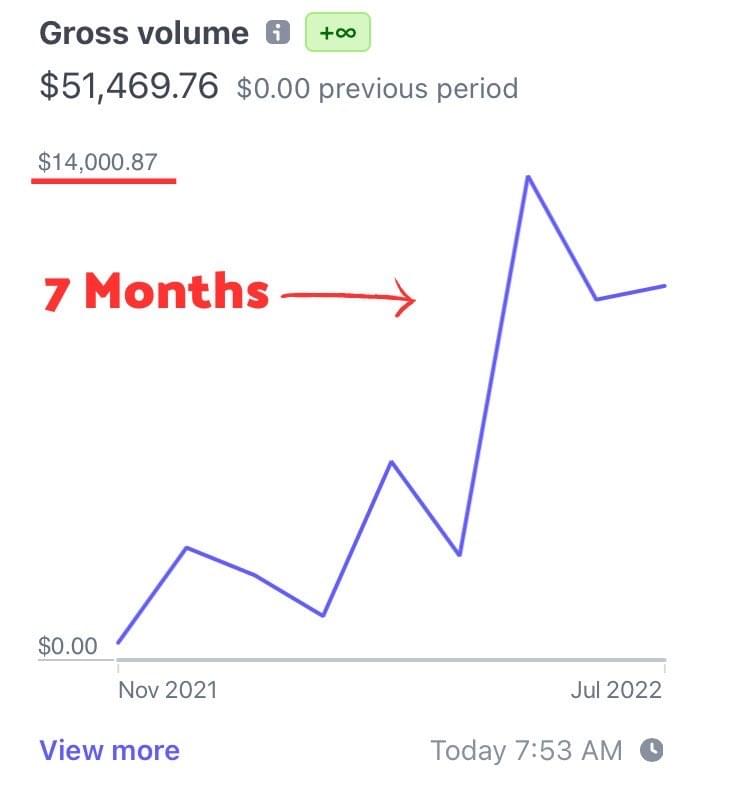This screenshot has width=730, height=800.
Task: Click the Today 7:53 AM timestamp
Action: point(526,750)
